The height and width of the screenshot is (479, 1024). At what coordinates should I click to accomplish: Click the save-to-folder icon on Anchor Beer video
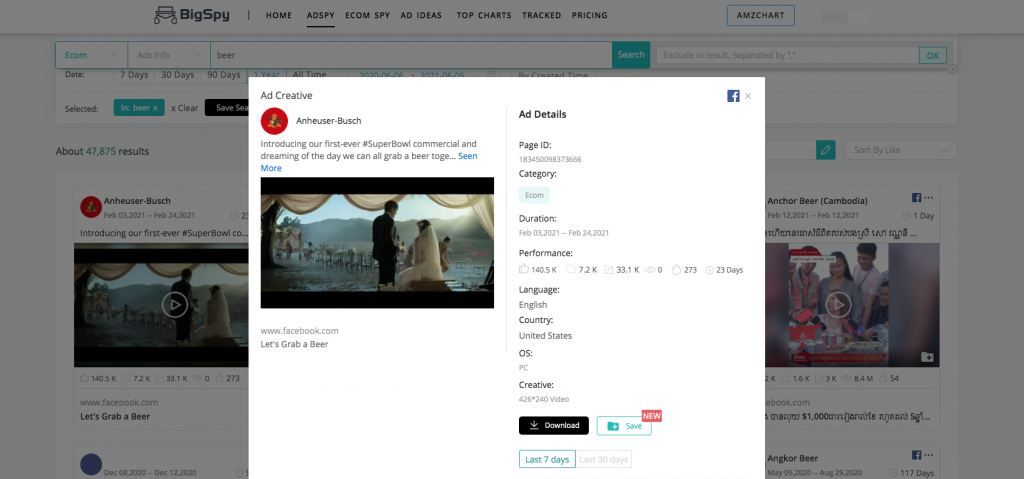927,357
